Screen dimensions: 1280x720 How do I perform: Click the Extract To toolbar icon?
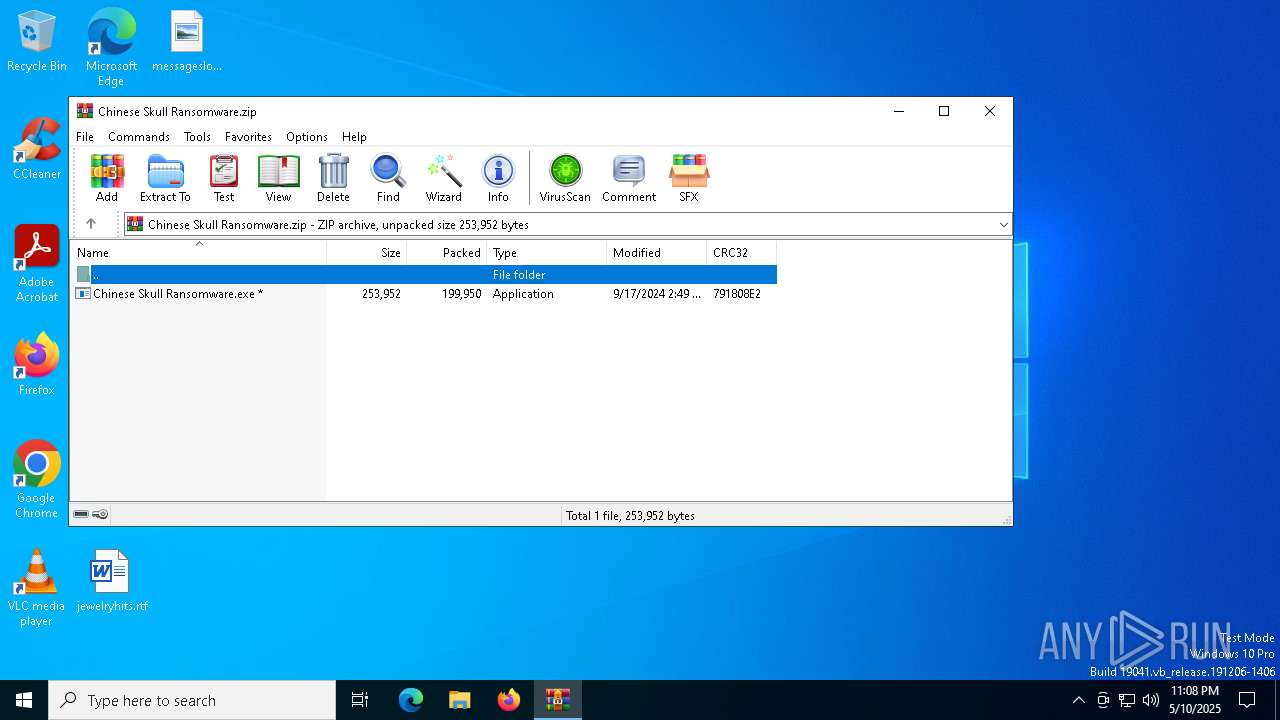click(165, 178)
